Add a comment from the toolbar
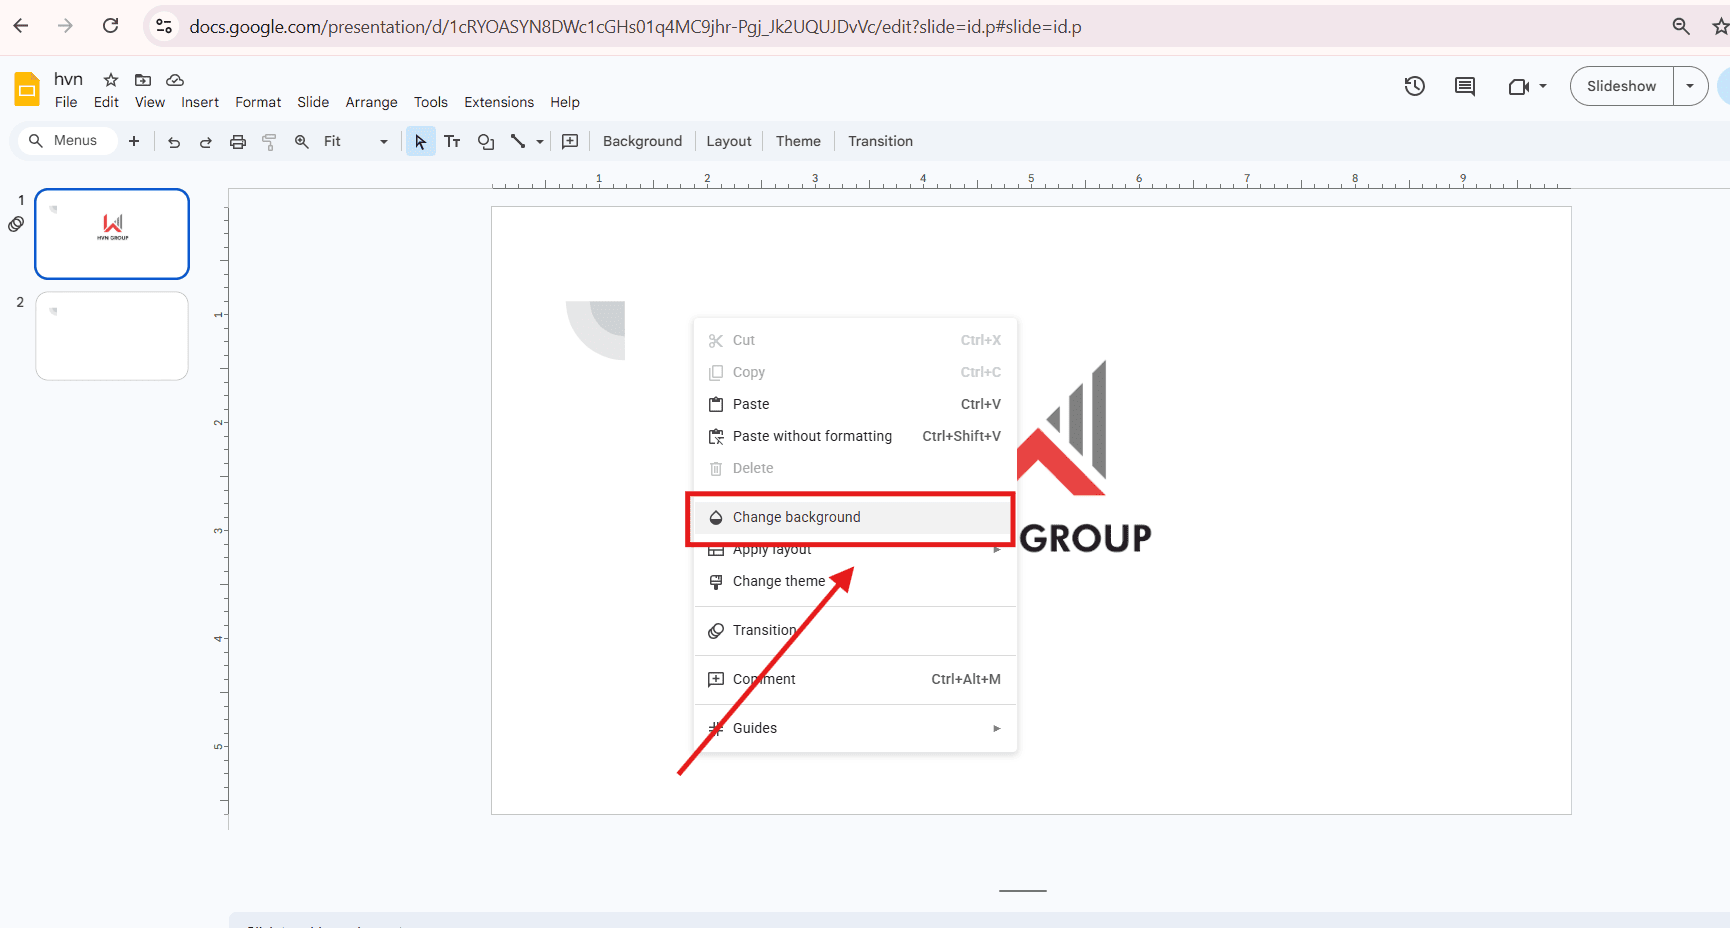 point(570,142)
